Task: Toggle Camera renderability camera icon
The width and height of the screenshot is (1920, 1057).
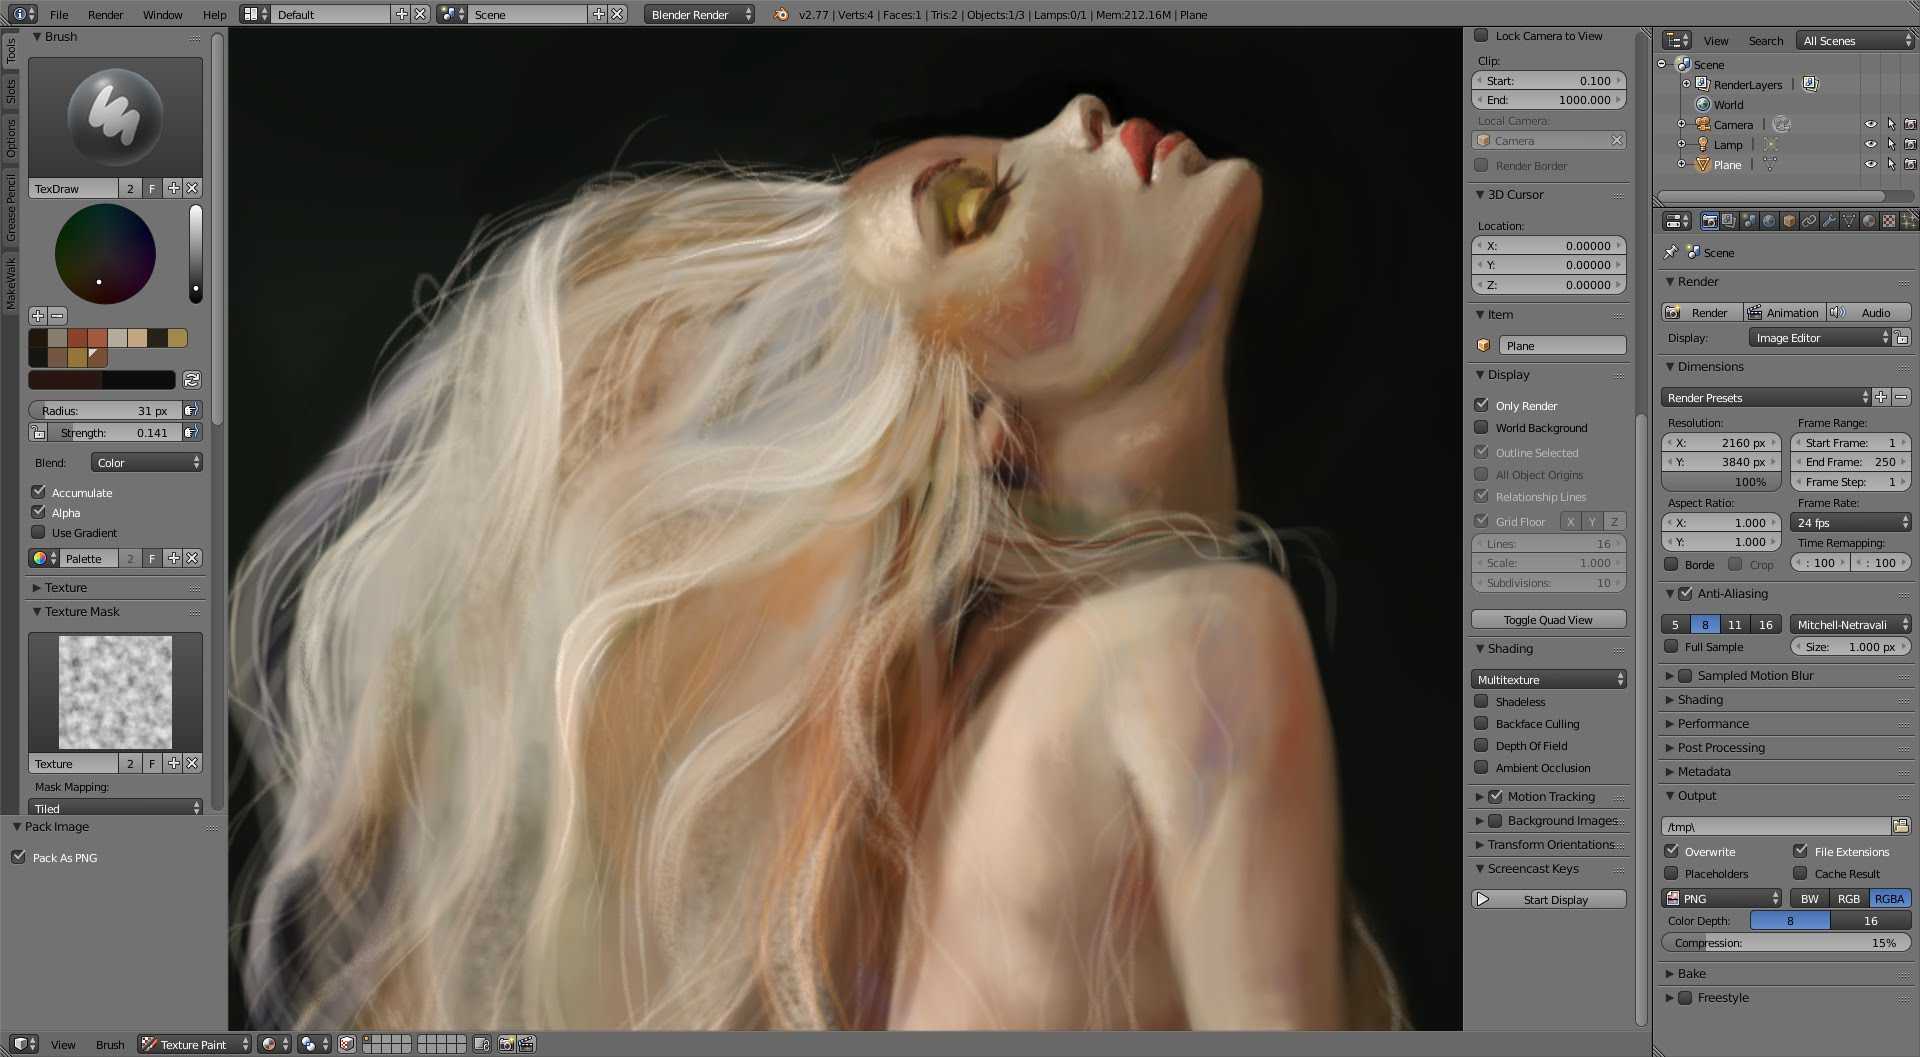Action: pyautogui.click(x=1910, y=124)
